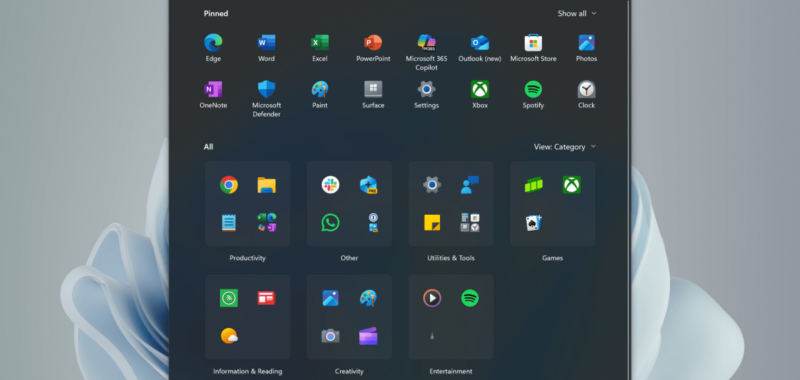Expand more apps in the Other group

point(373,222)
